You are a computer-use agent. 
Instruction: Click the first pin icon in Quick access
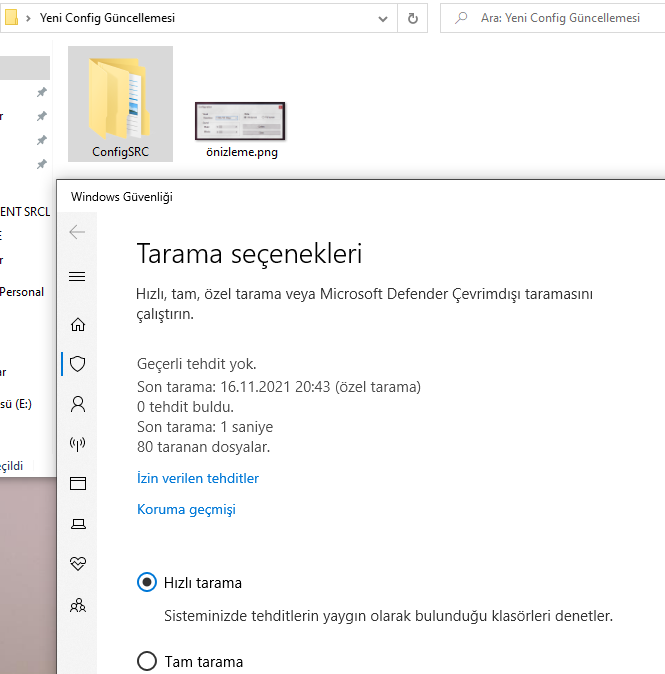[42, 92]
